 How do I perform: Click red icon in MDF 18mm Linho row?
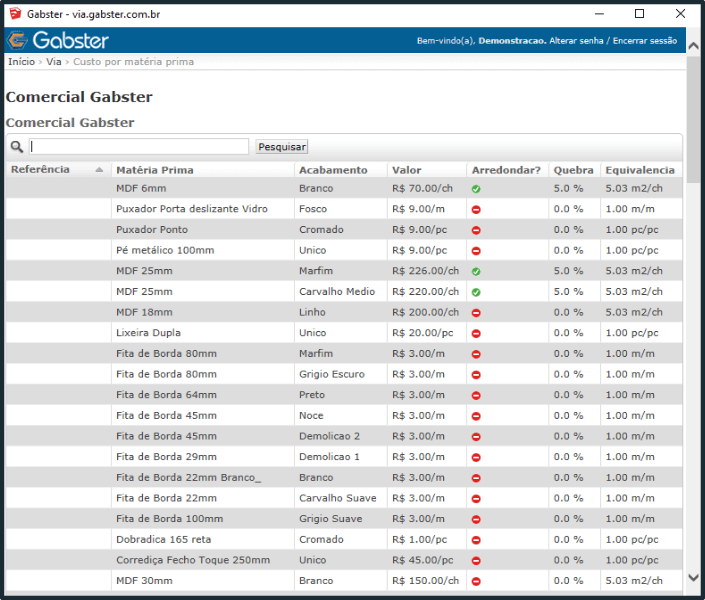click(476, 313)
